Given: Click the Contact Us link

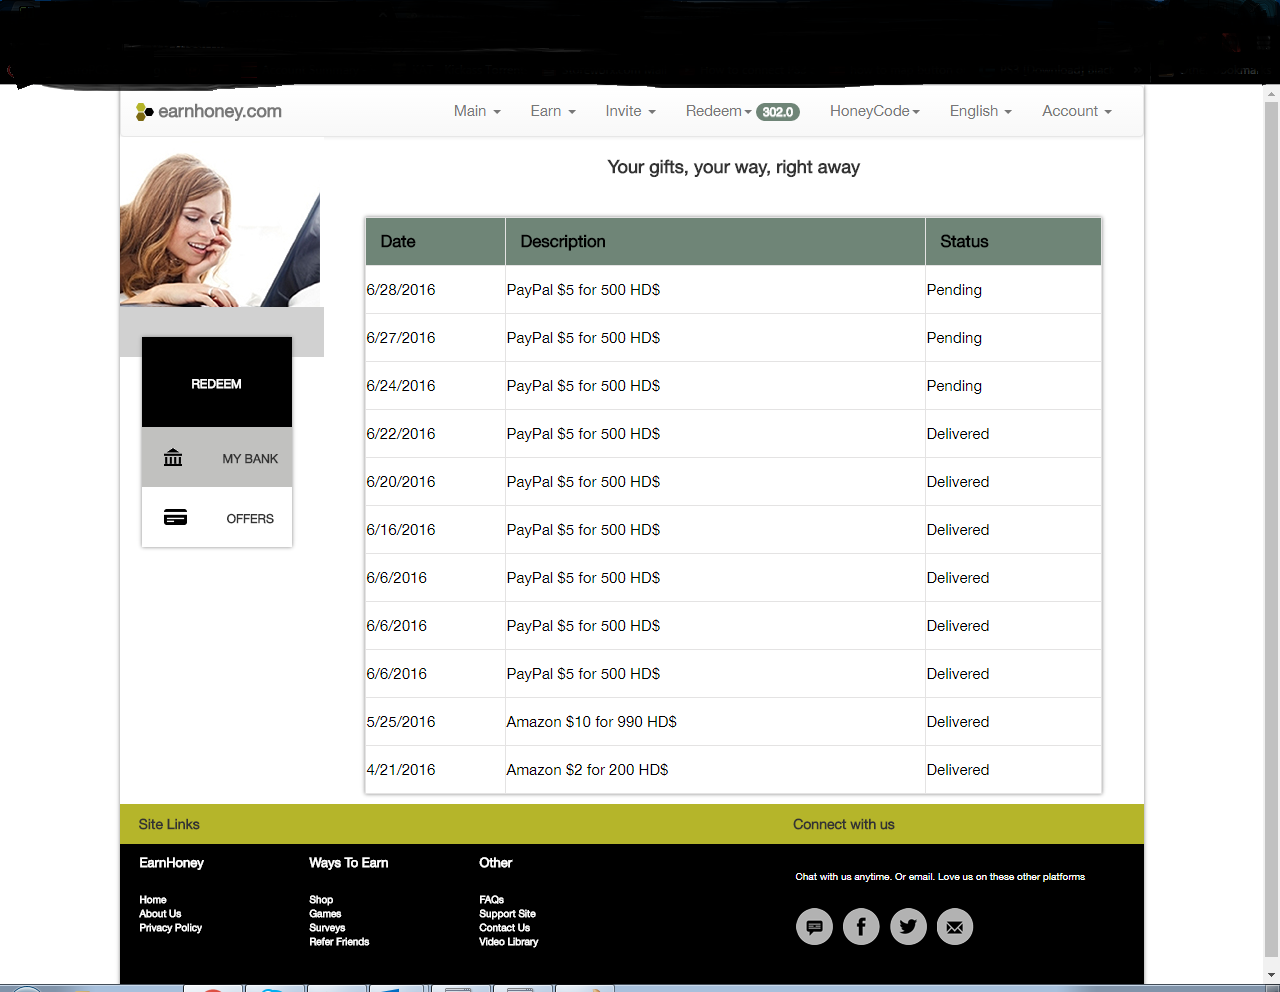Looking at the screenshot, I should point(504,928).
